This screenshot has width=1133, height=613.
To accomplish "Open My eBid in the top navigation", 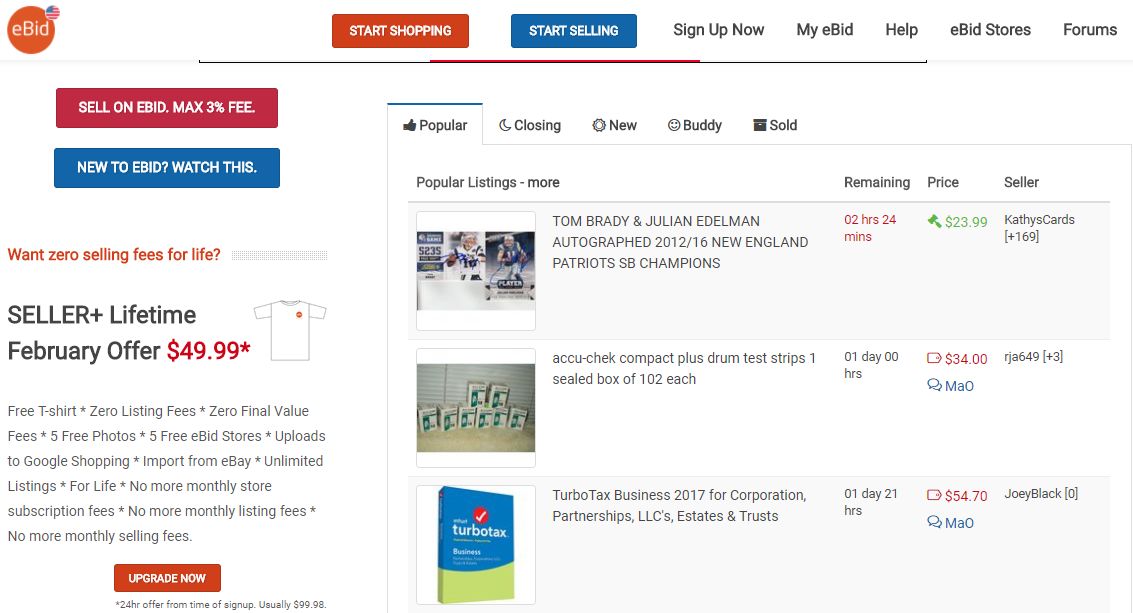I will [824, 30].
